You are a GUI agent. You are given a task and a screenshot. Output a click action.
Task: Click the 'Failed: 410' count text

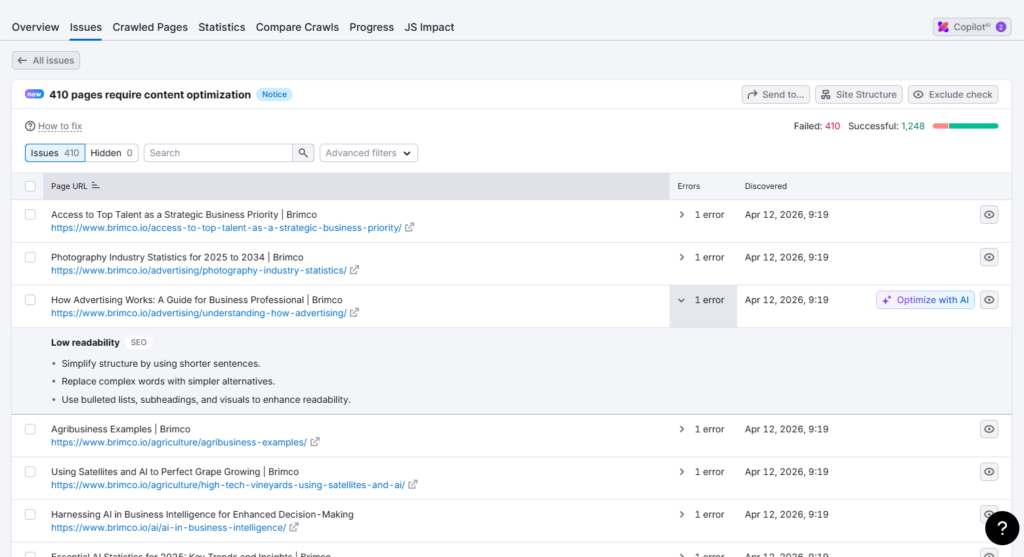click(x=816, y=126)
